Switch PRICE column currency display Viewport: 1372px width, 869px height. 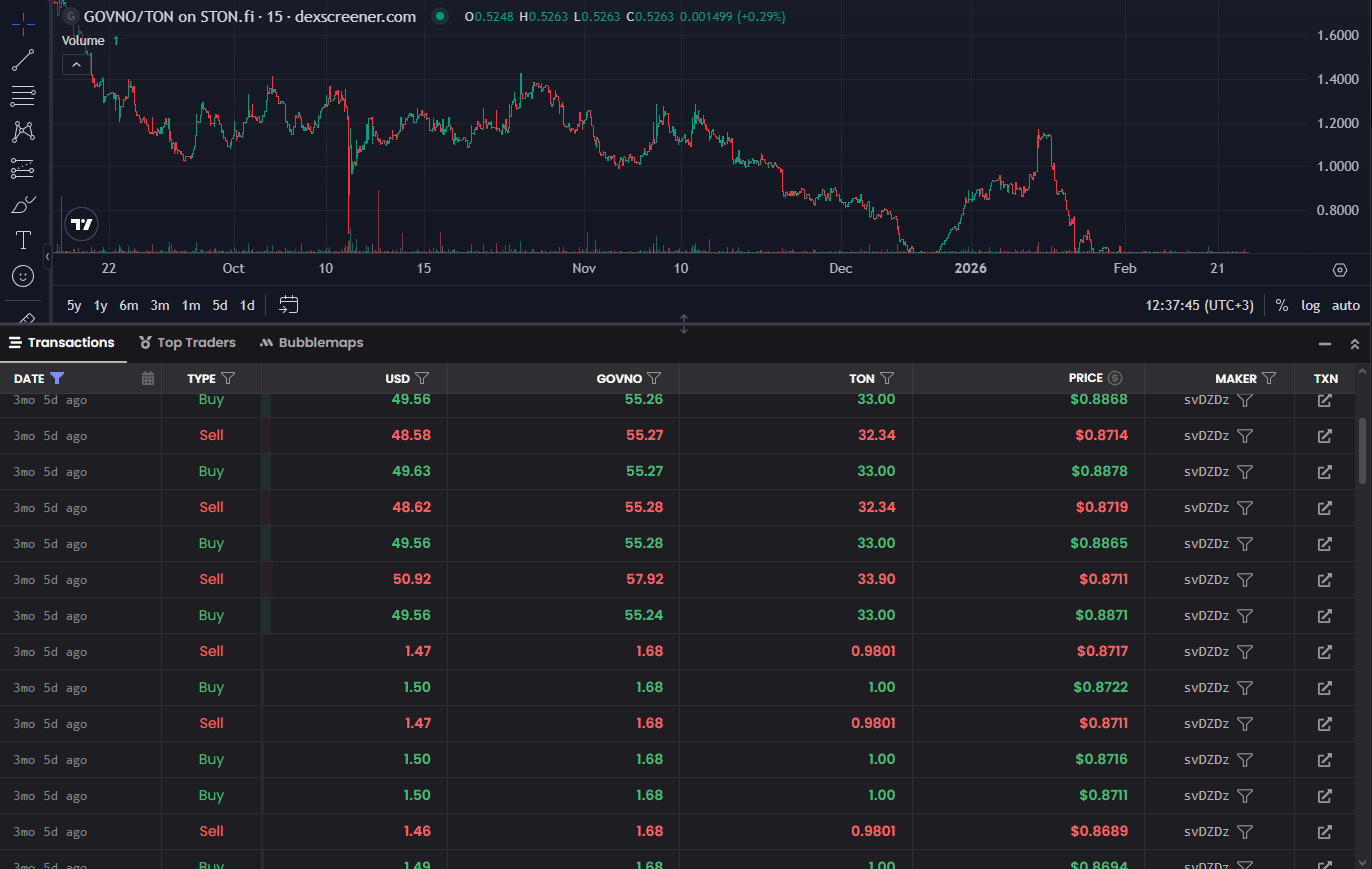point(1115,378)
